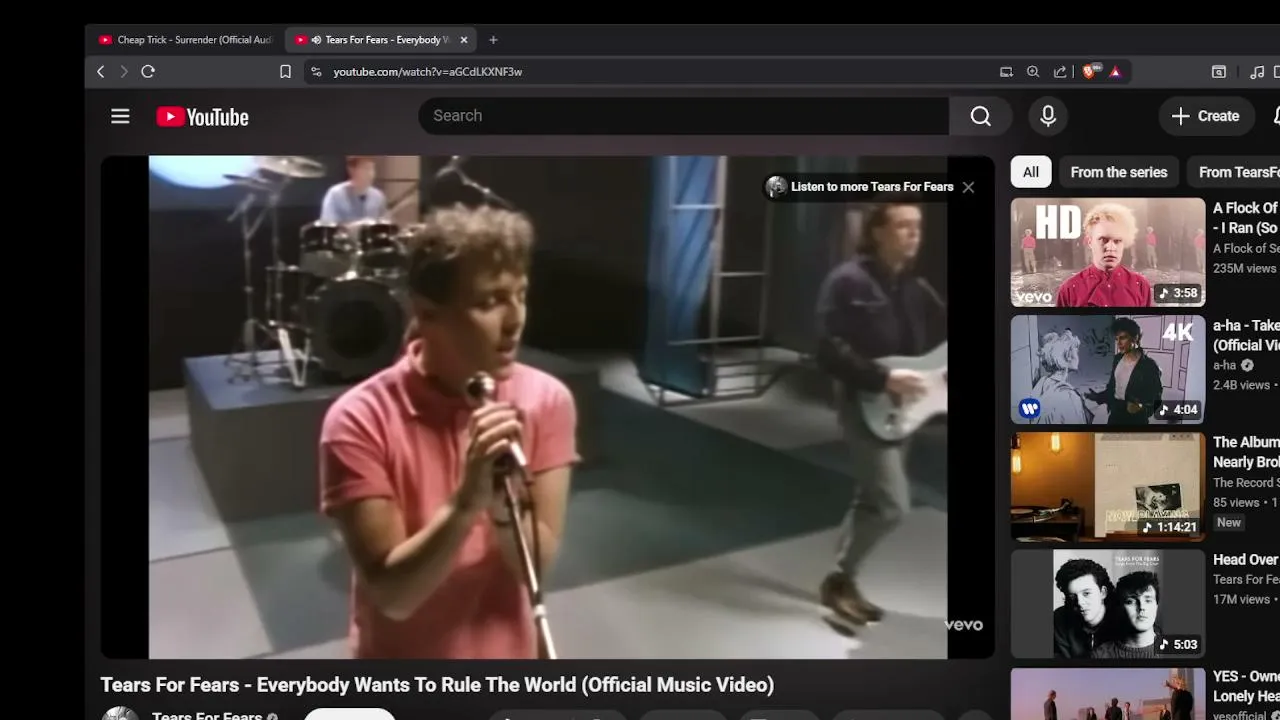Share this page using the share icon

click(x=1060, y=72)
